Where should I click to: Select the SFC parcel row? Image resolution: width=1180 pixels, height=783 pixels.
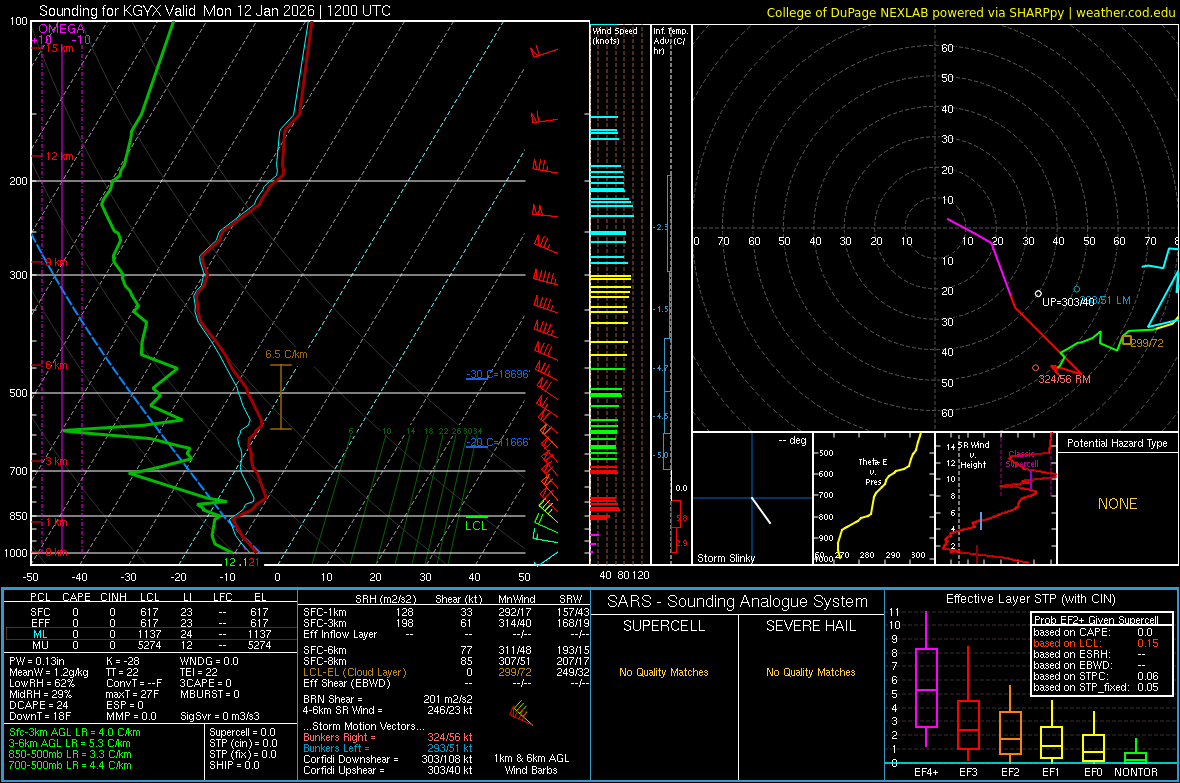[150, 612]
